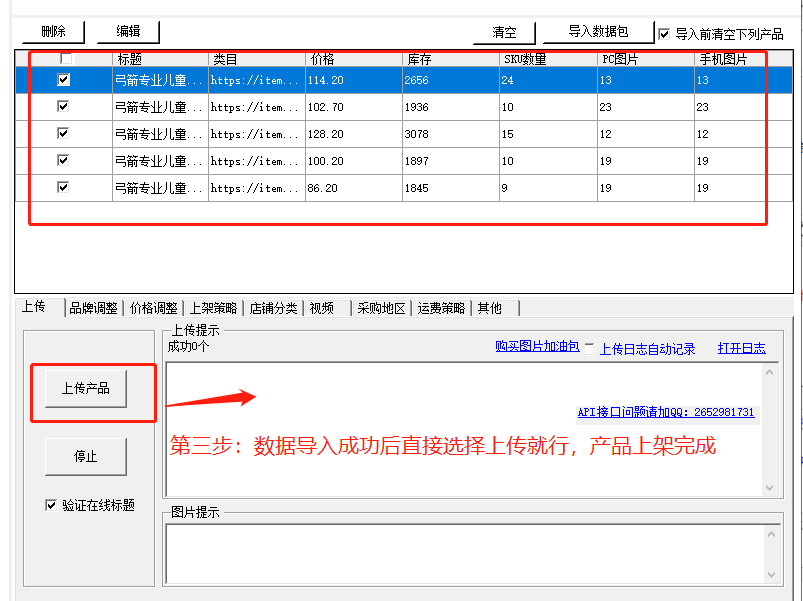803x601 pixels.
Task: Click the API接口问题请加QQ link
Action: [666, 412]
